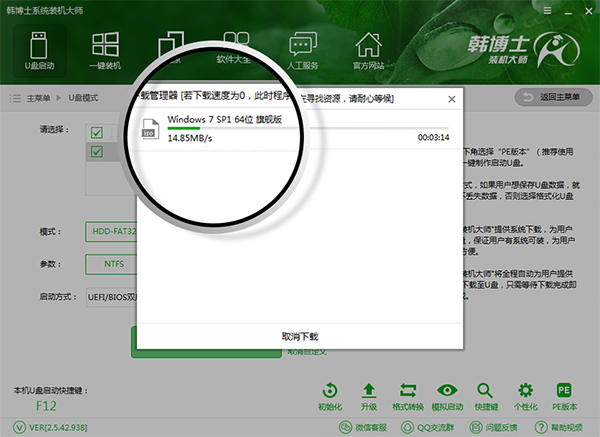Screen dimensions: 600x437
Task: Open 微信客服 in status bar
Action: [x=363, y=427]
